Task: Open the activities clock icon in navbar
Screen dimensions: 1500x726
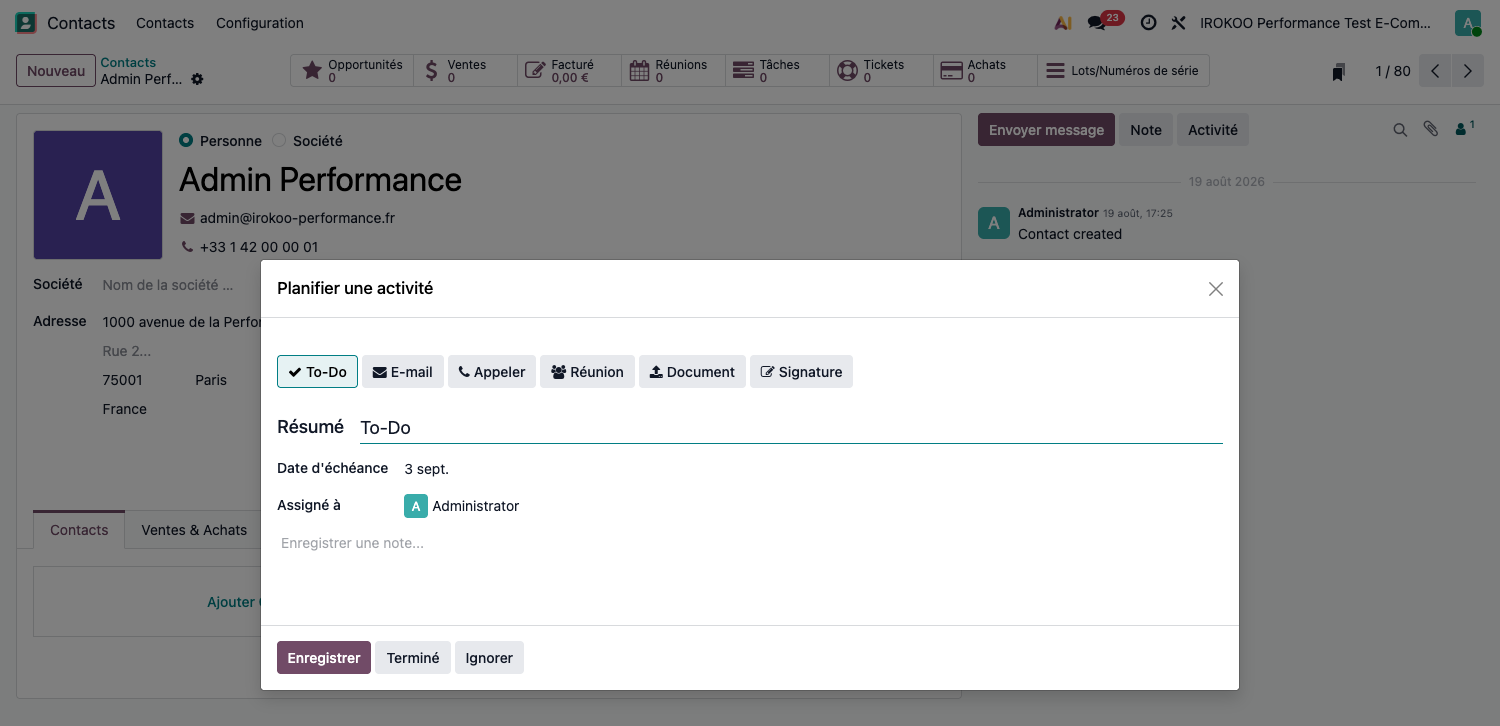Action: click(x=1148, y=22)
